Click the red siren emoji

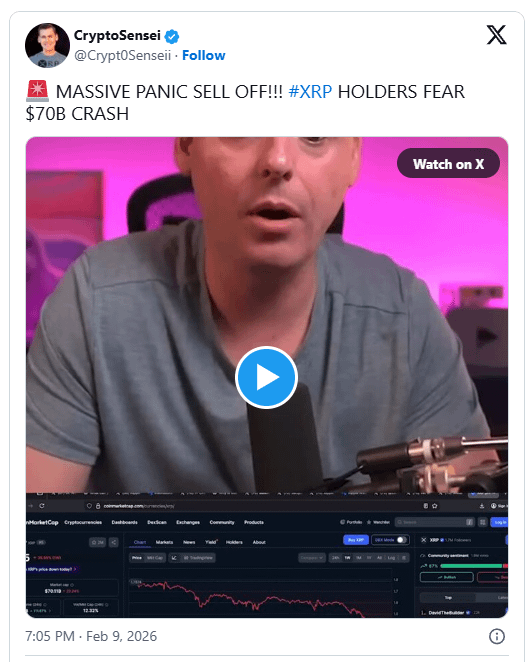(x=38, y=91)
